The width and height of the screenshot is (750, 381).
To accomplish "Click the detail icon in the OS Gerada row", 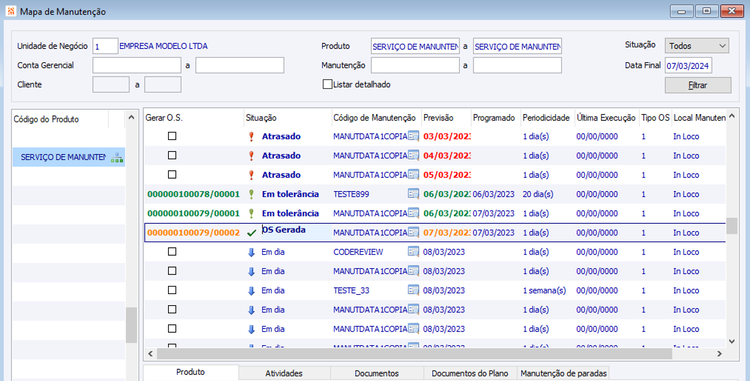I will (413, 232).
